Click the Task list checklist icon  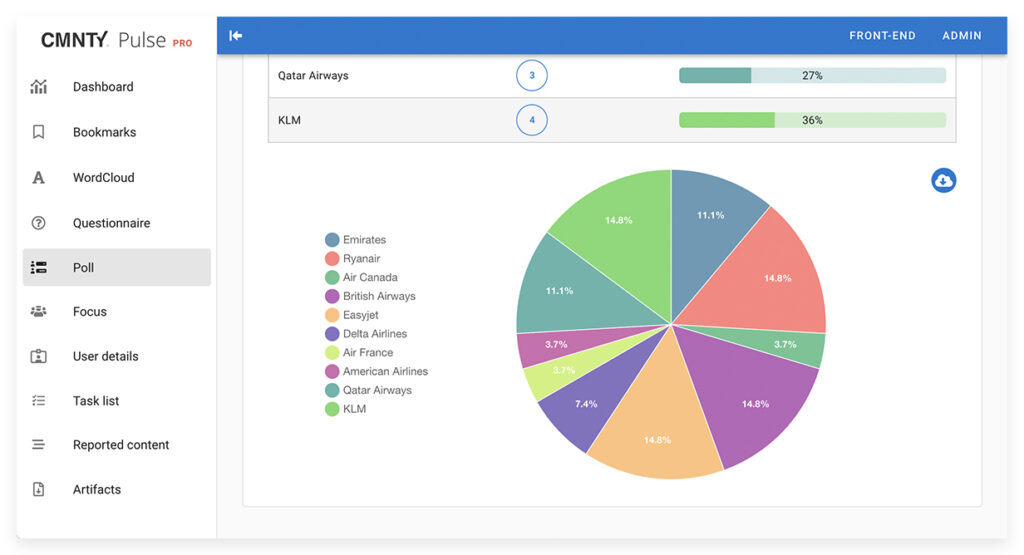tap(39, 400)
